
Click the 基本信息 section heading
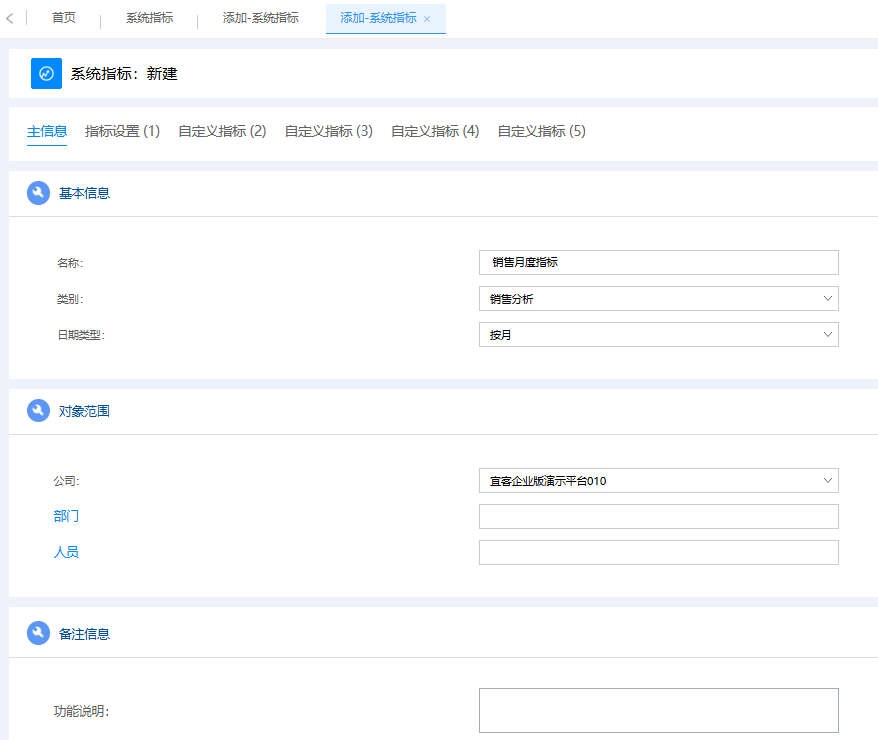[x=85, y=193]
